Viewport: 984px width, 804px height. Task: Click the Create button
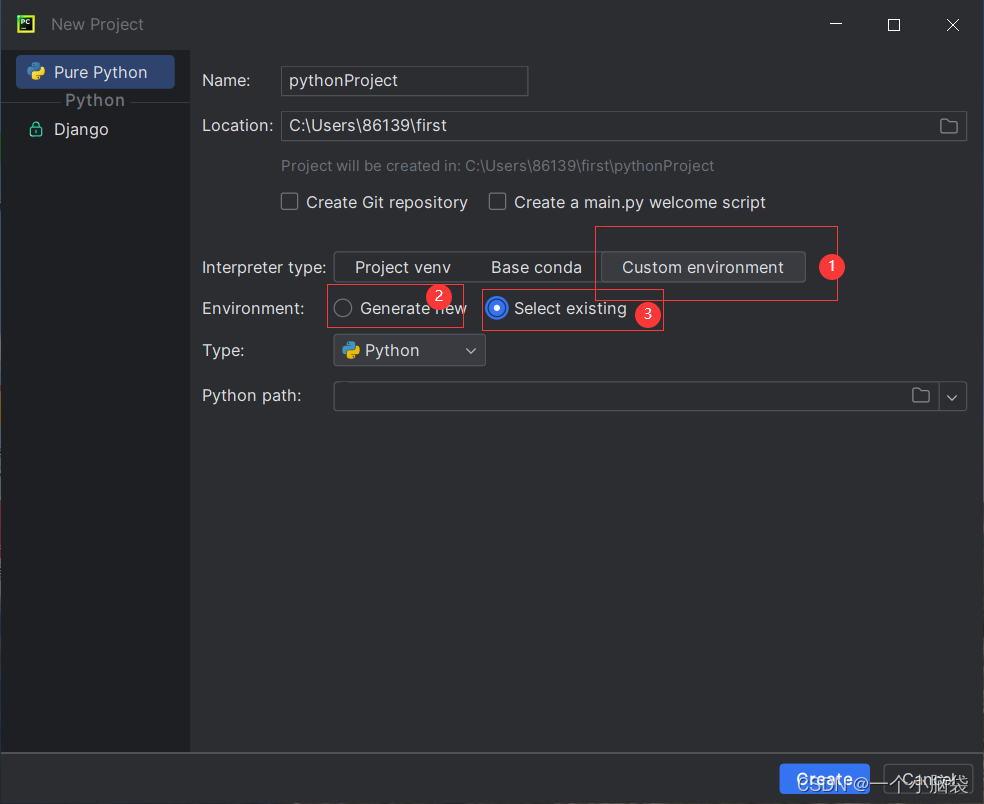click(824, 779)
